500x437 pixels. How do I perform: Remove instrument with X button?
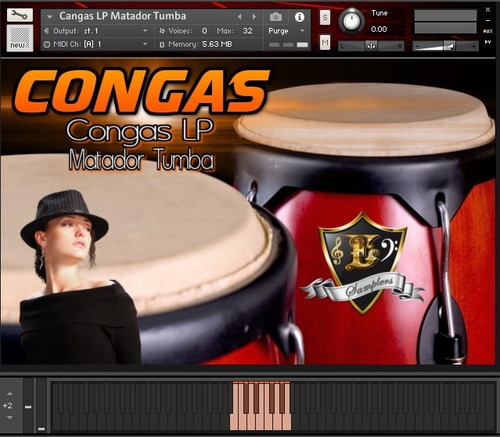tap(488, 10)
